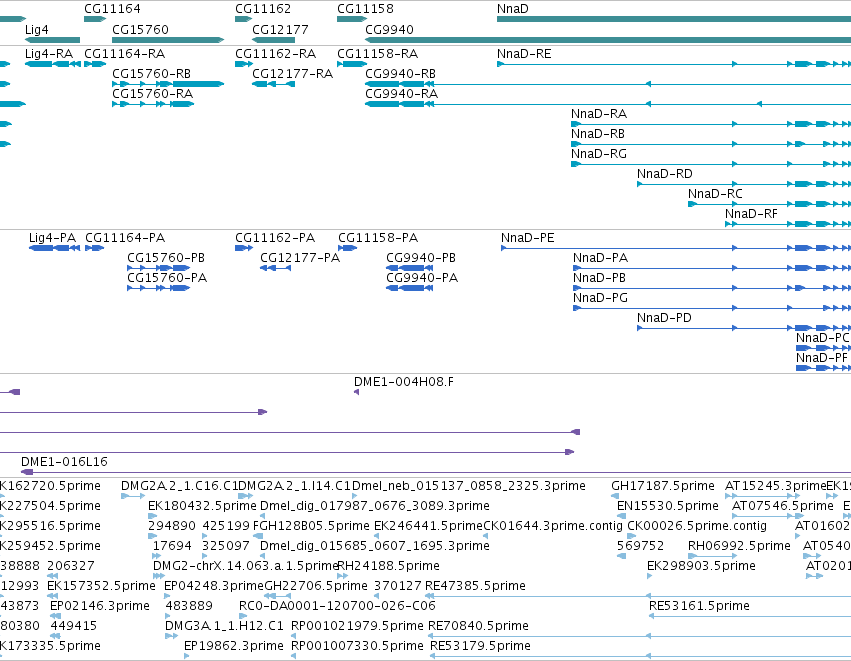
Task: Click EST RE47385.5prime
Action: [638, 596]
